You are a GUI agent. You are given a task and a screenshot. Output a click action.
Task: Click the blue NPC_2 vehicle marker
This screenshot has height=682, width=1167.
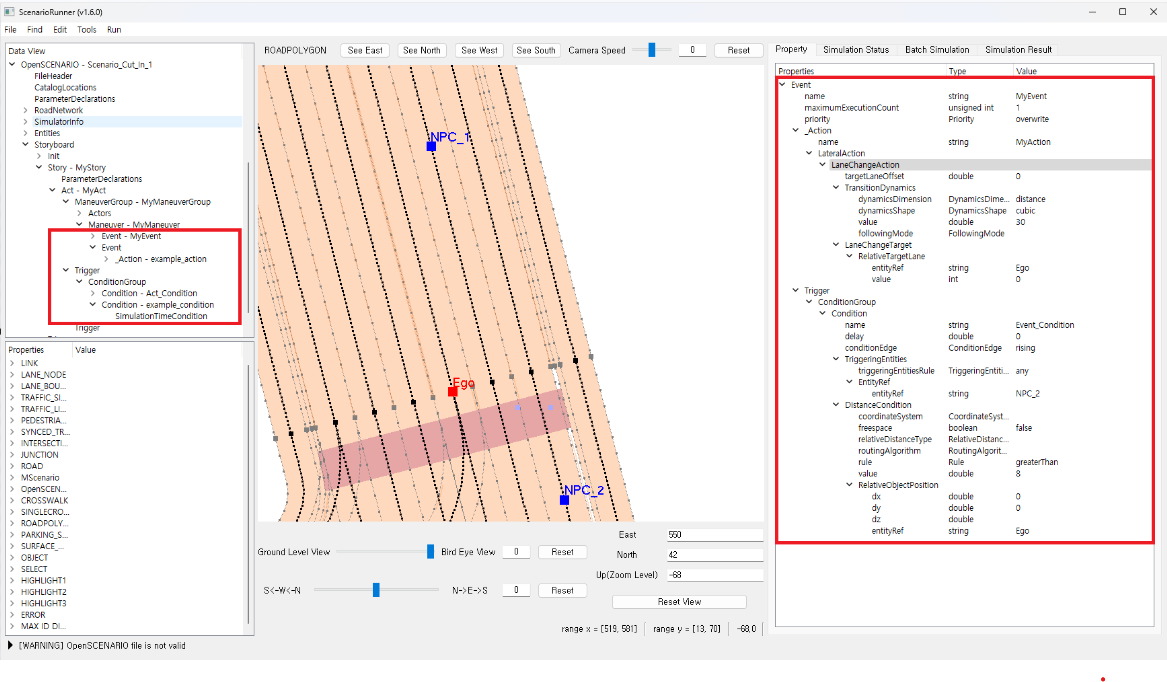(564, 499)
